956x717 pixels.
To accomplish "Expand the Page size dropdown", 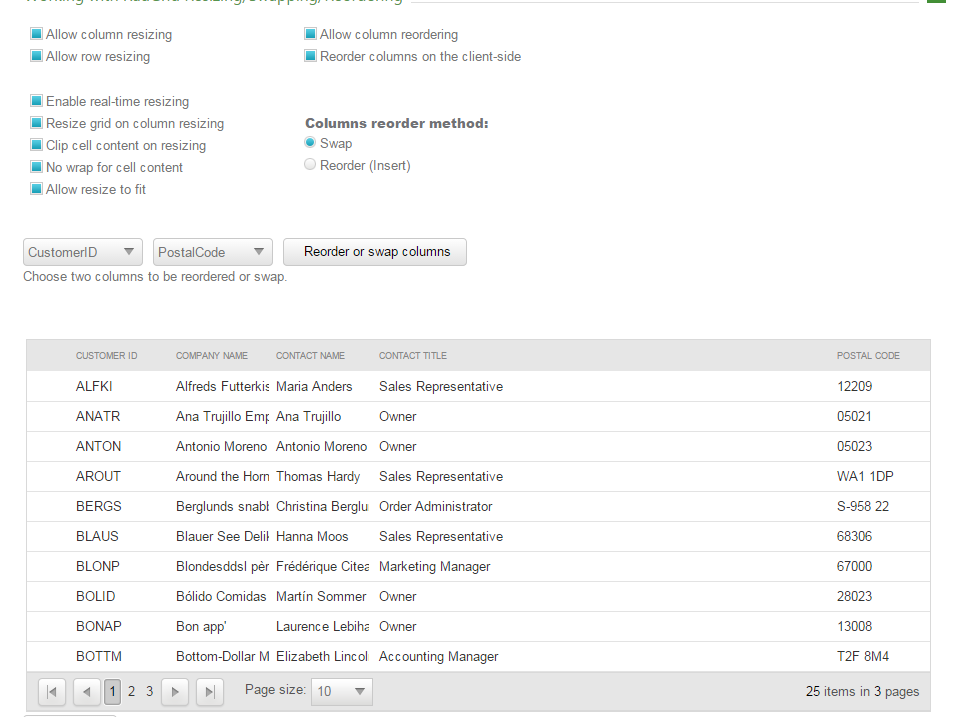I will coord(342,691).
